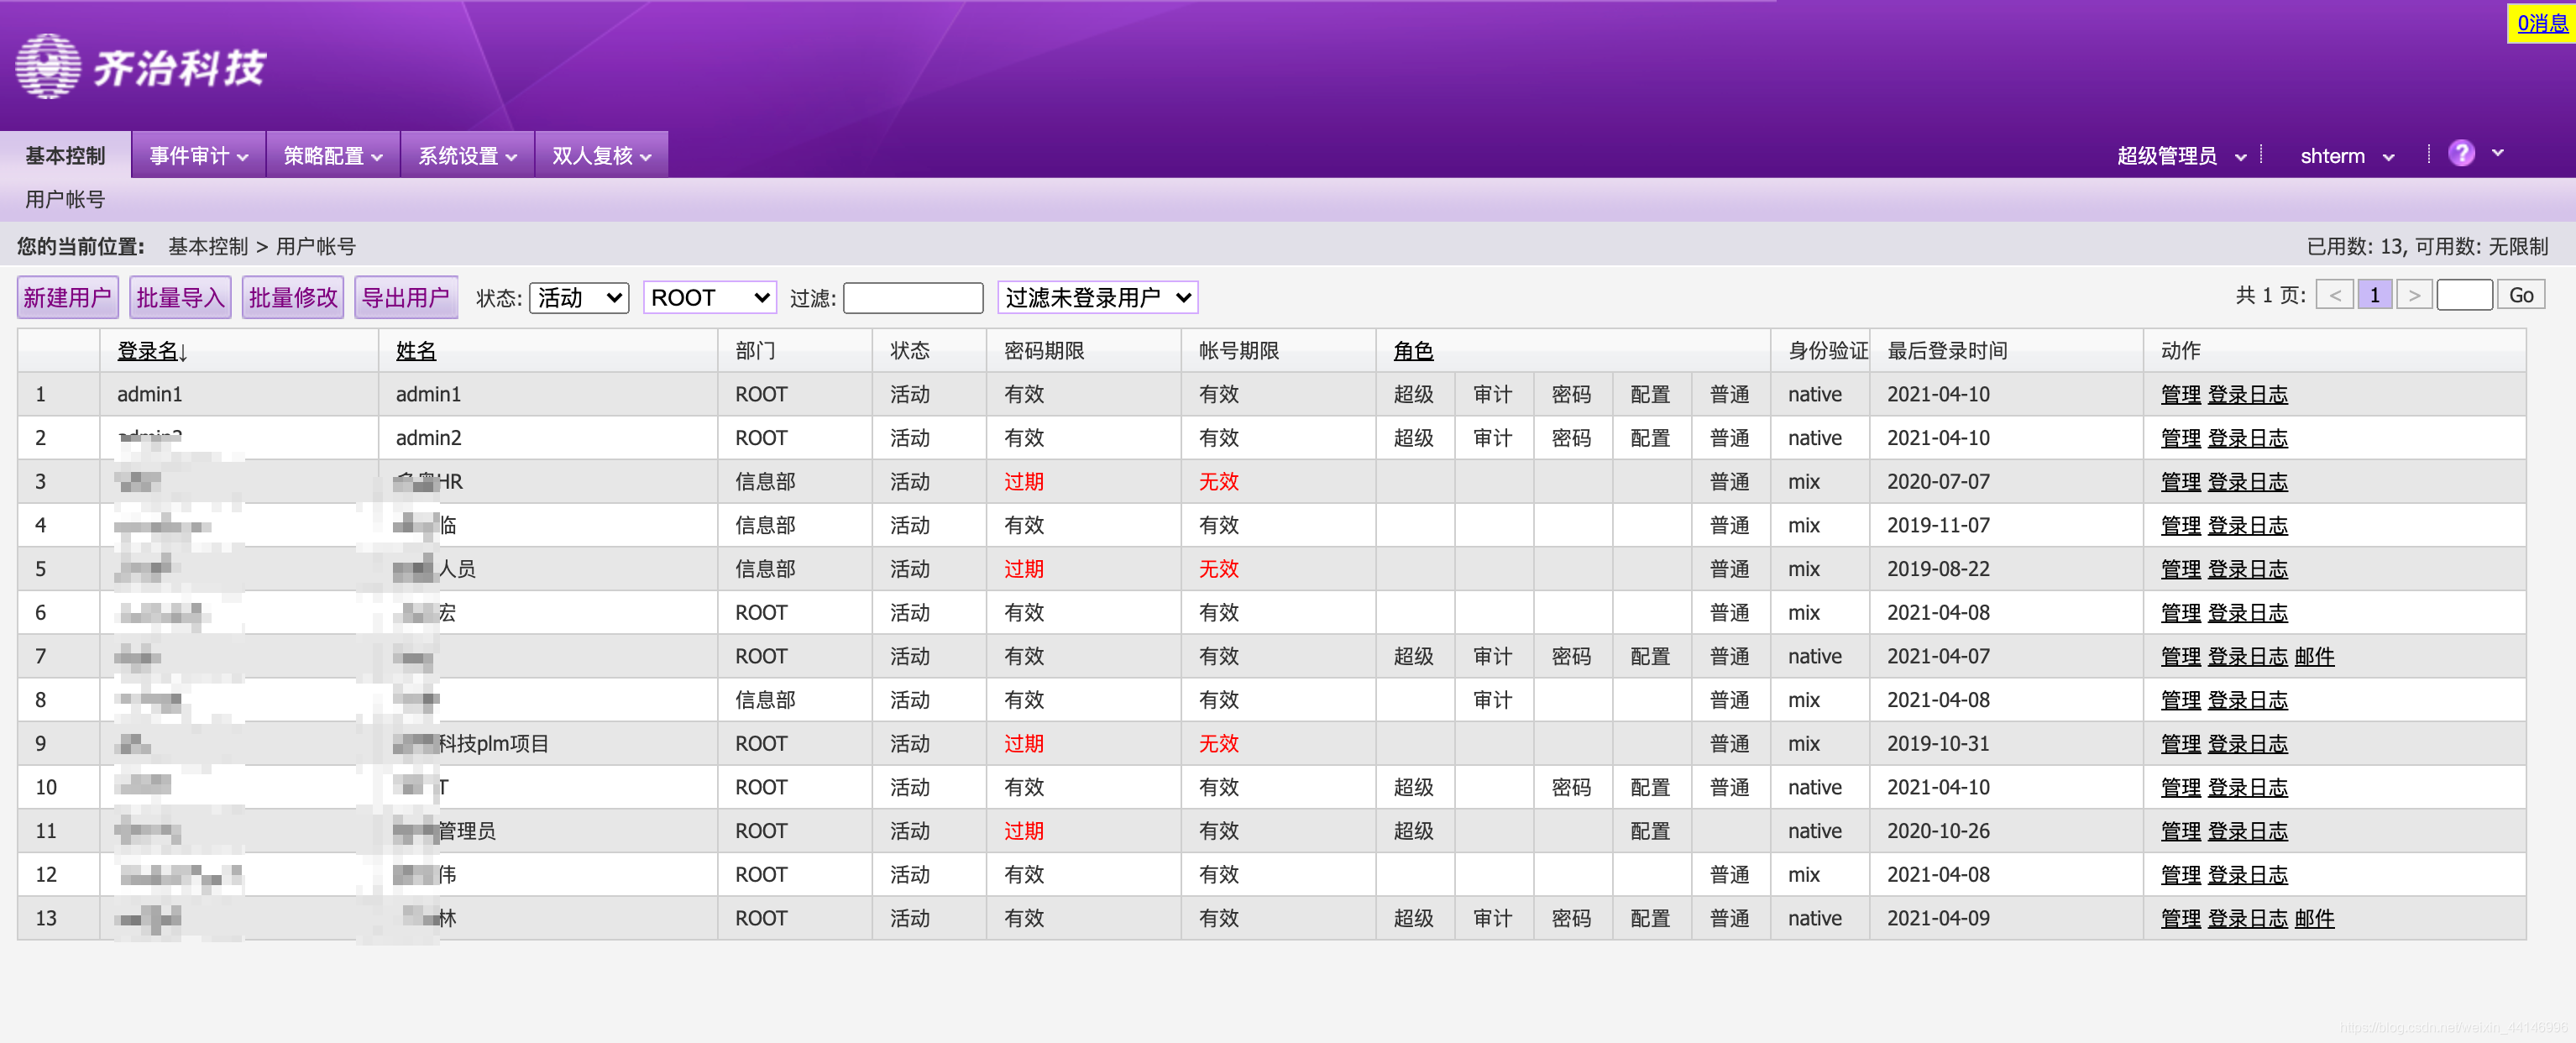The height and width of the screenshot is (1043, 2576).
Task: Open the 策略配置 menu
Action: pyautogui.click(x=333, y=155)
